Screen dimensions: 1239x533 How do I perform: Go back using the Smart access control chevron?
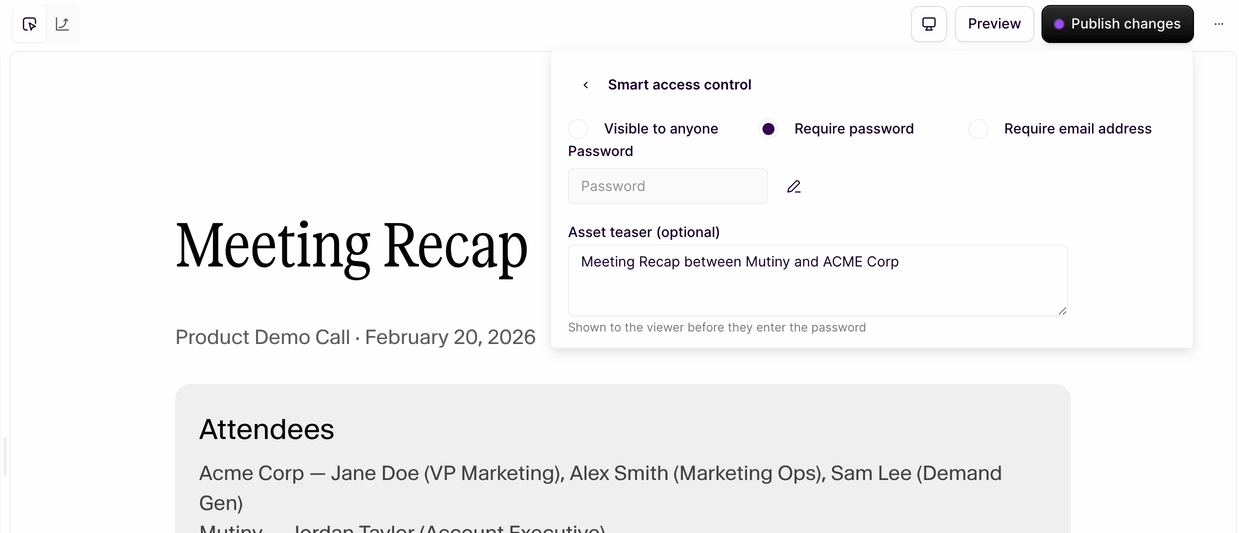coord(586,85)
